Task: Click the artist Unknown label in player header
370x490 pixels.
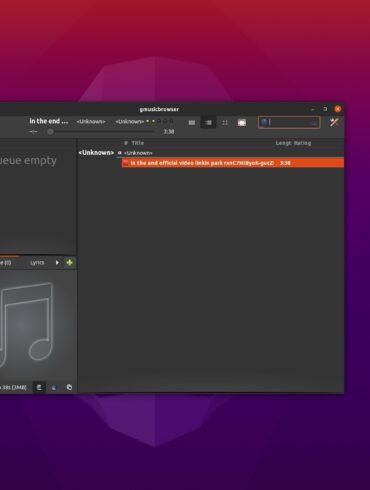Action: click(x=91, y=122)
